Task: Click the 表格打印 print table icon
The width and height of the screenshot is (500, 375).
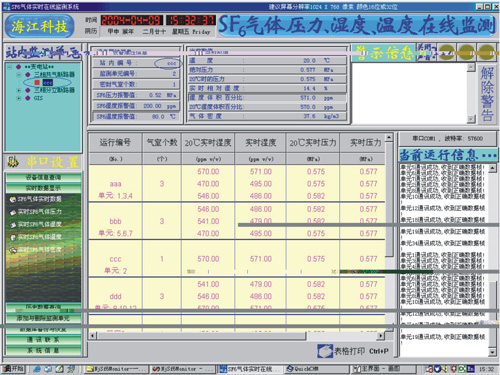Action: point(325,351)
